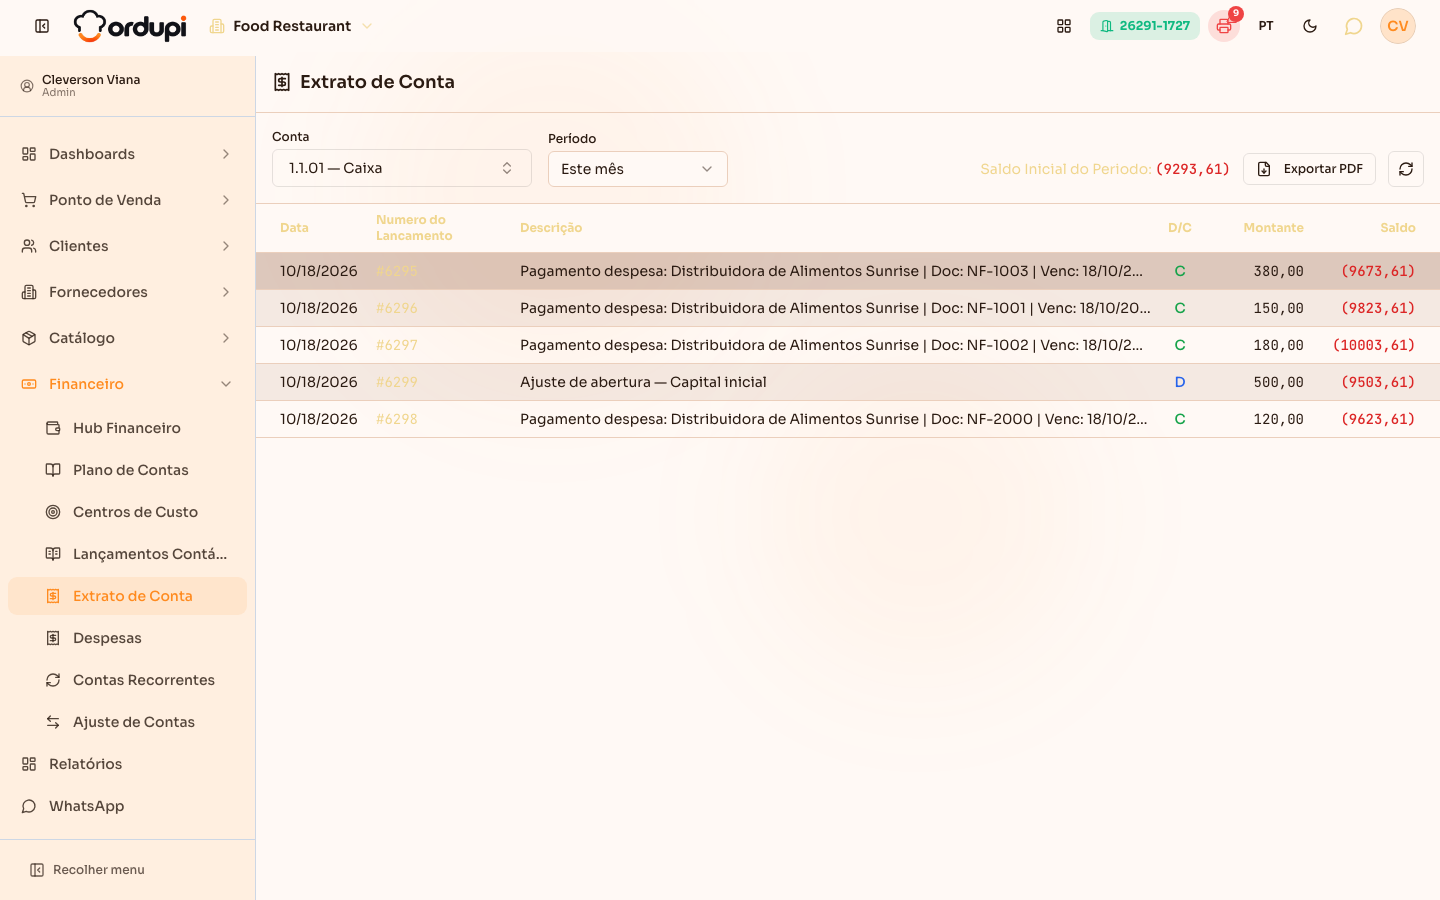Open entry link #6297
This screenshot has height=900, width=1440.
tap(397, 345)
